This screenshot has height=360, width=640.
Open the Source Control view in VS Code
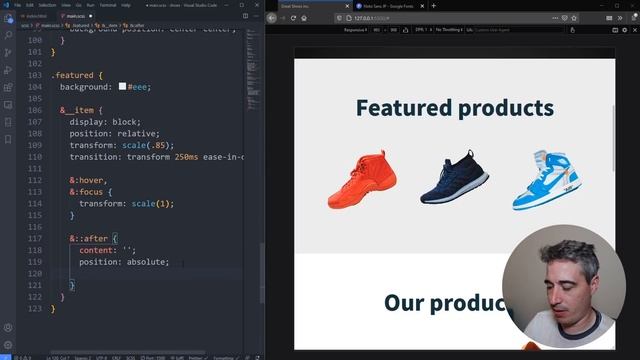[8, 53]
